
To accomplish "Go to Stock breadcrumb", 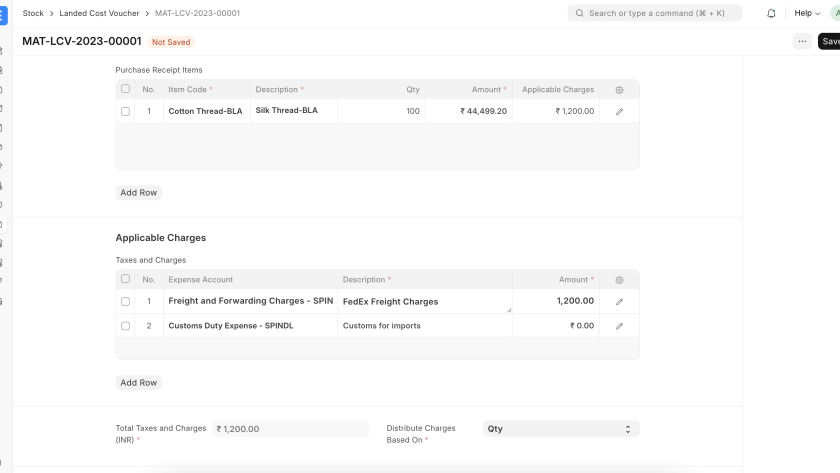I will (33, 13).
